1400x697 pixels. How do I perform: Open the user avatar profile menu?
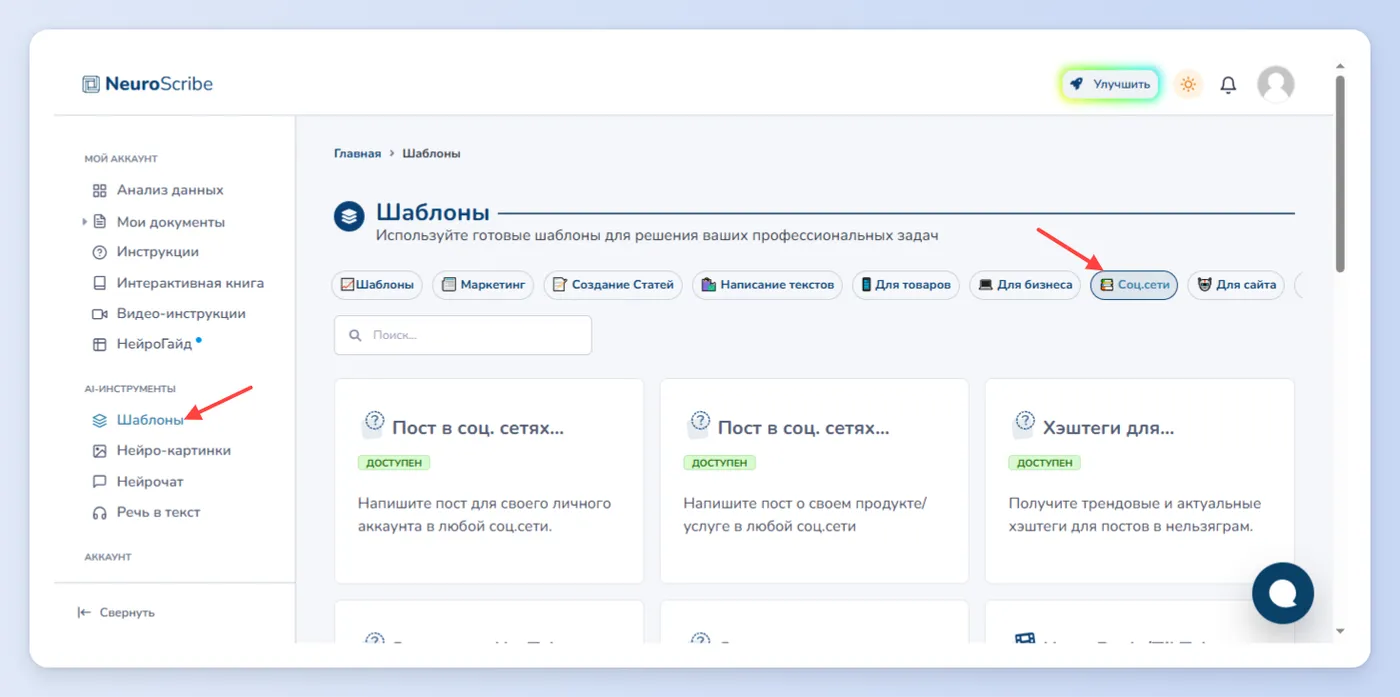point(1275,85)
